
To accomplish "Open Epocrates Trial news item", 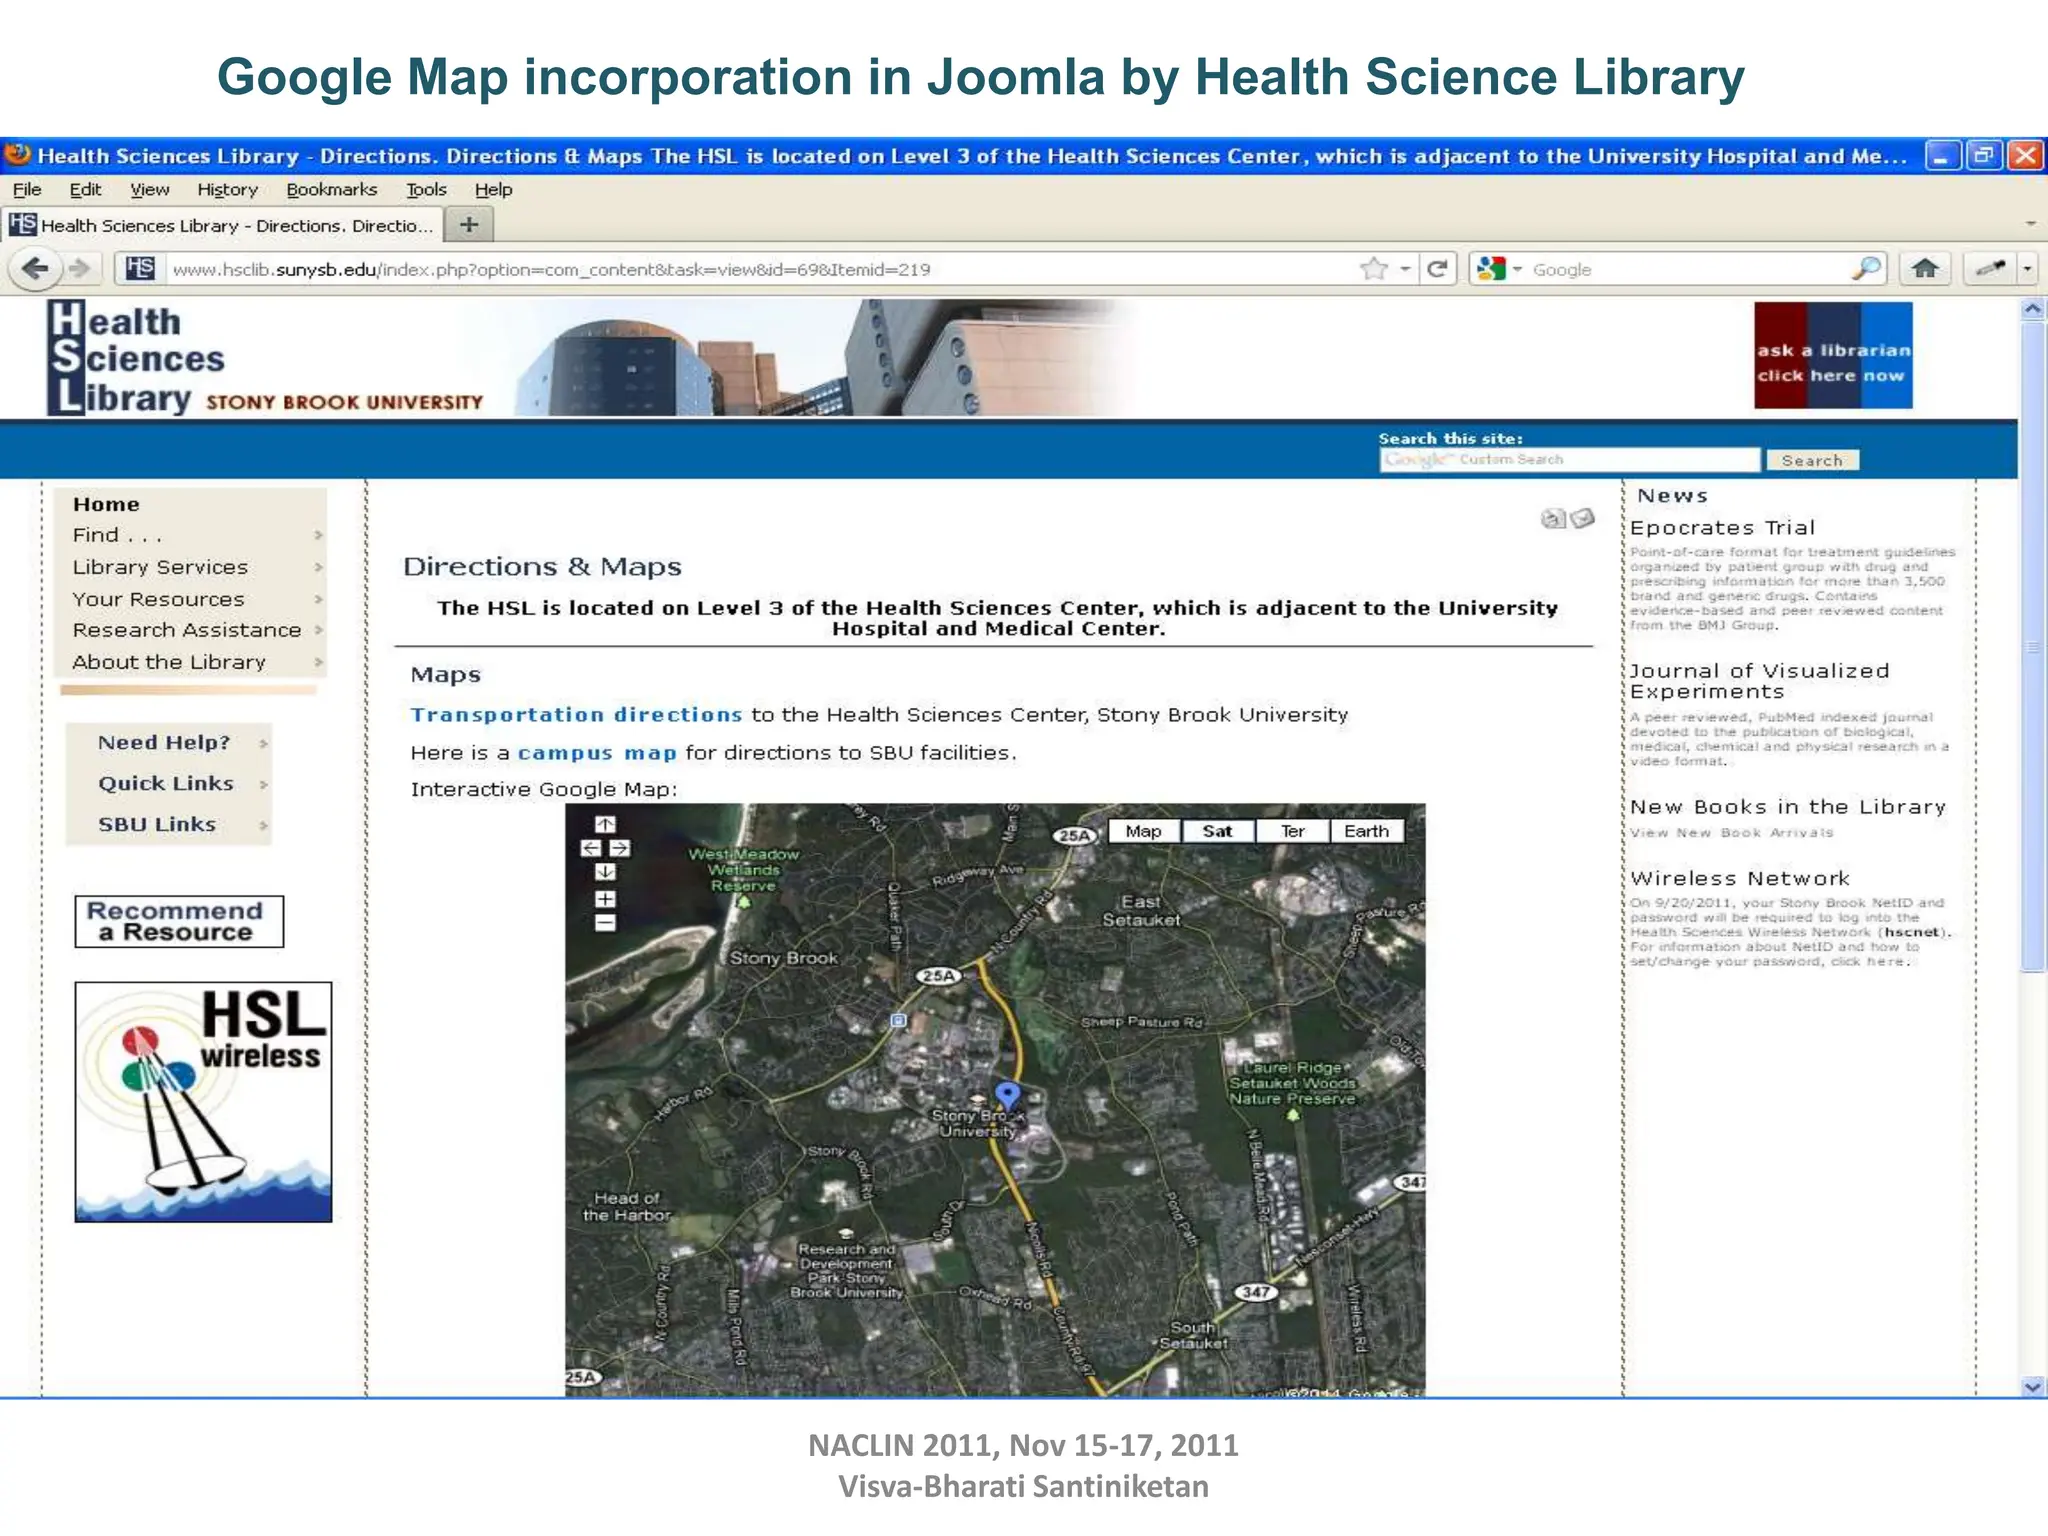I will pos(1722,527).
